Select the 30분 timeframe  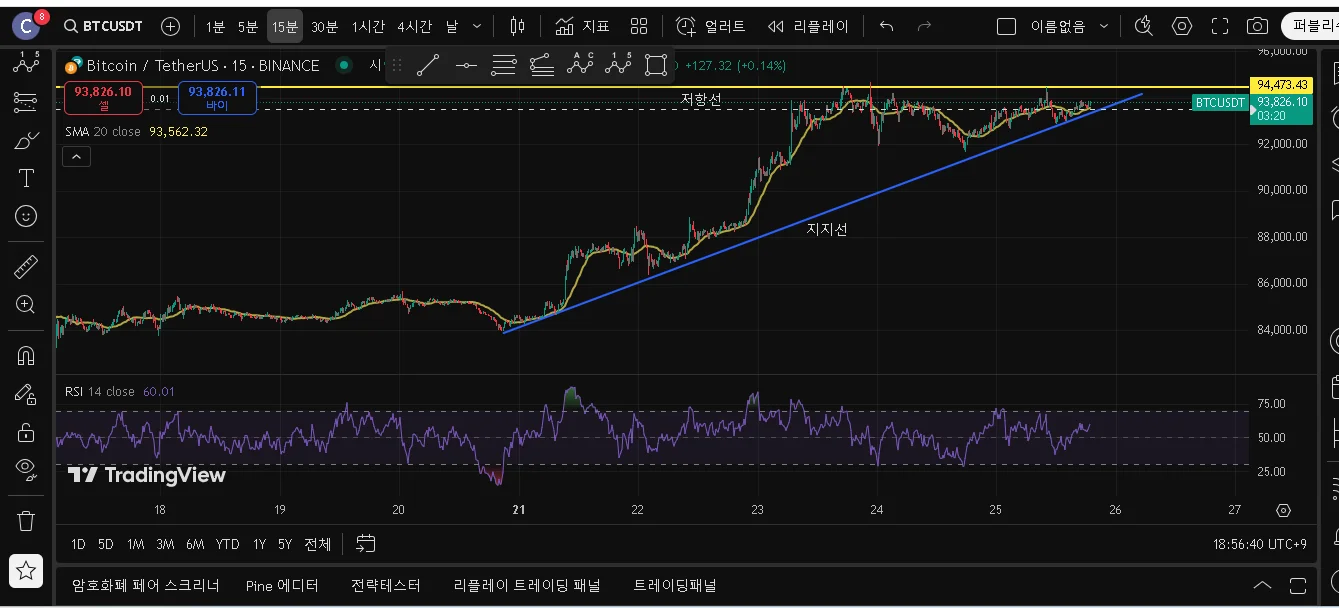click(324, 27)
